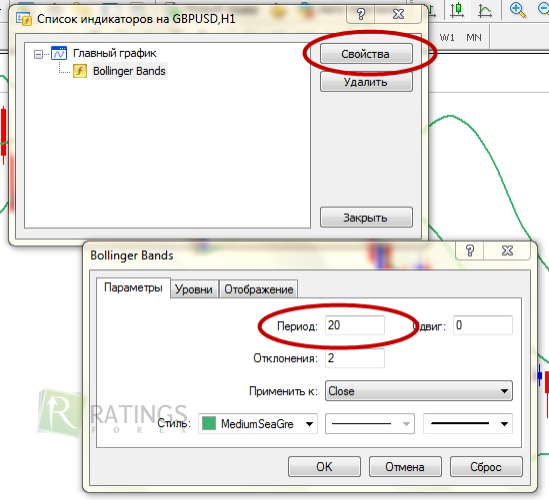Click the Сдвиг input field

[x=482, y=325]
